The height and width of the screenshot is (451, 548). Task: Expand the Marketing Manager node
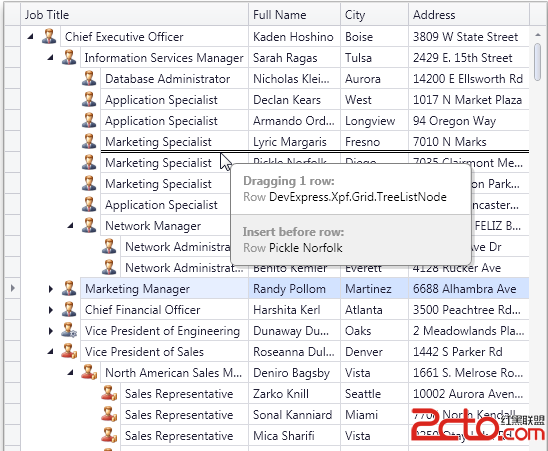(51, 289)
